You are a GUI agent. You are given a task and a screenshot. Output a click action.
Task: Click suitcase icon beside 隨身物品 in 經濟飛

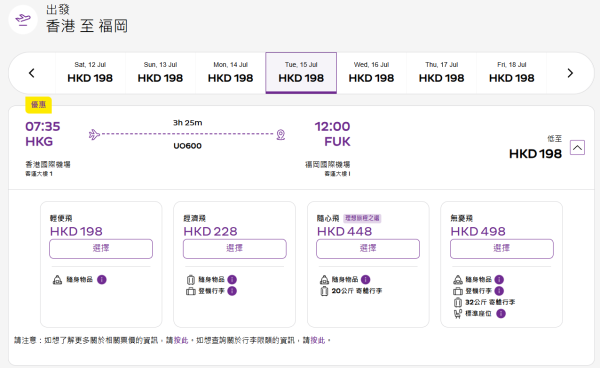tap(191, 280)
